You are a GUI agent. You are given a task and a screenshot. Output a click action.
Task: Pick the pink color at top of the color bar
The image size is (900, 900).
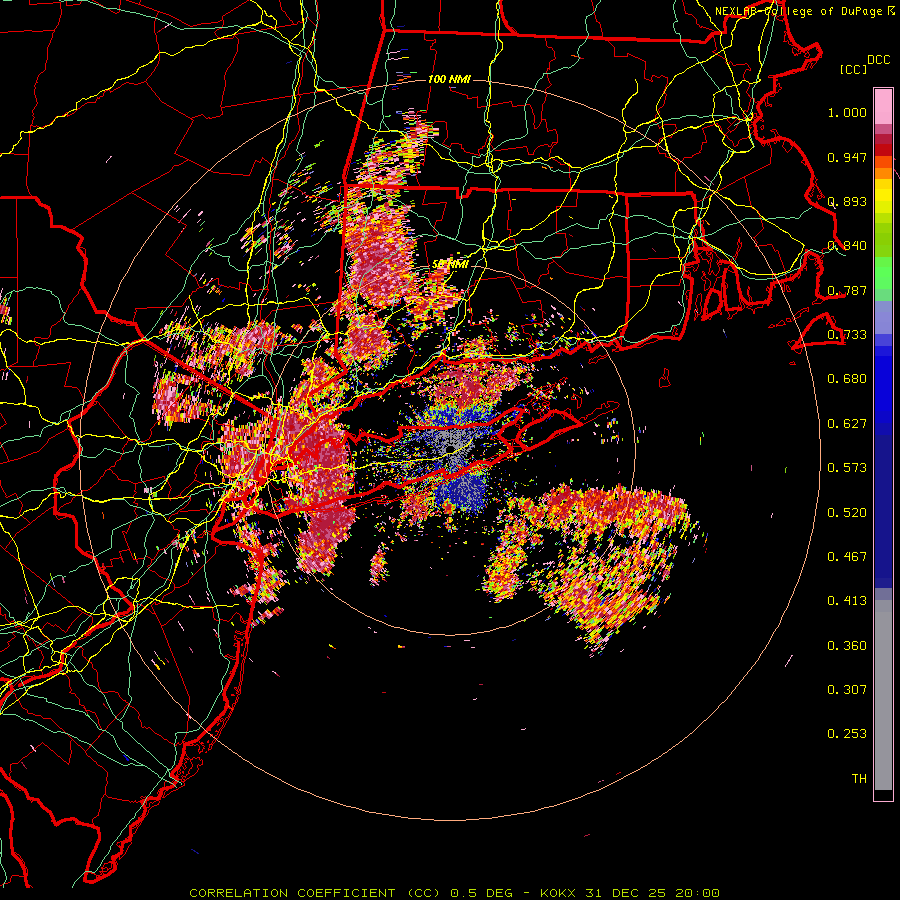click(883, 106)
